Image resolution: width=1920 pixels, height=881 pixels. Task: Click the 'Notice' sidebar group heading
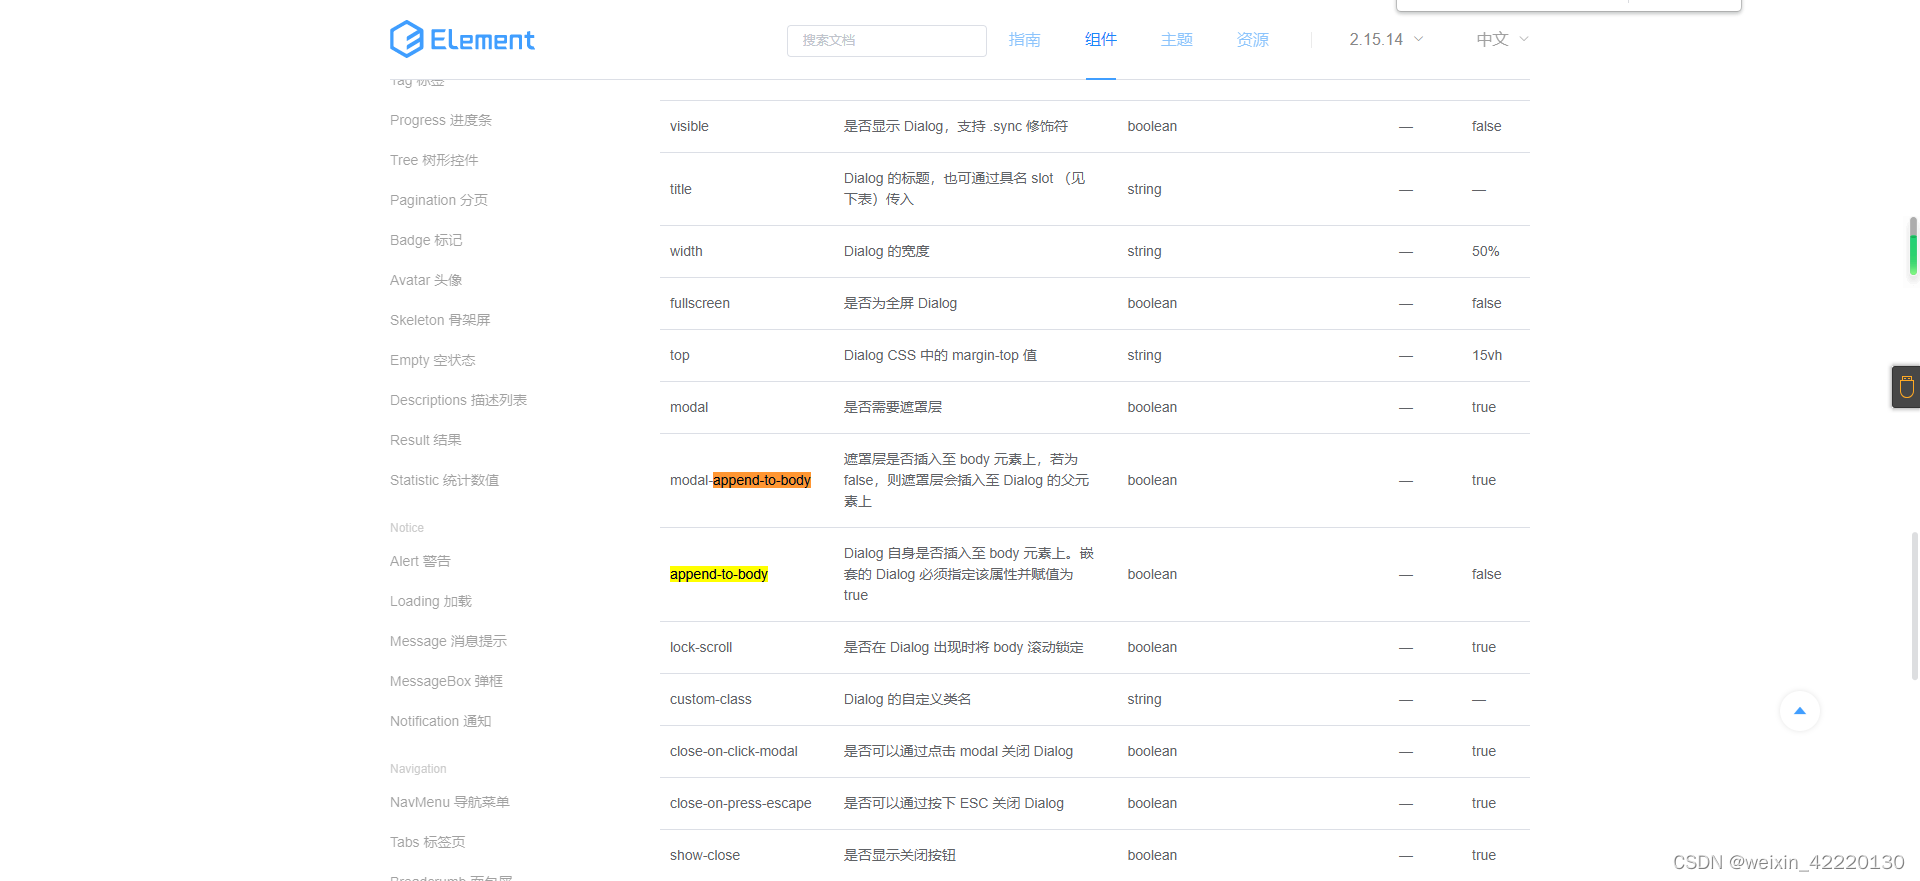point(407,528)
